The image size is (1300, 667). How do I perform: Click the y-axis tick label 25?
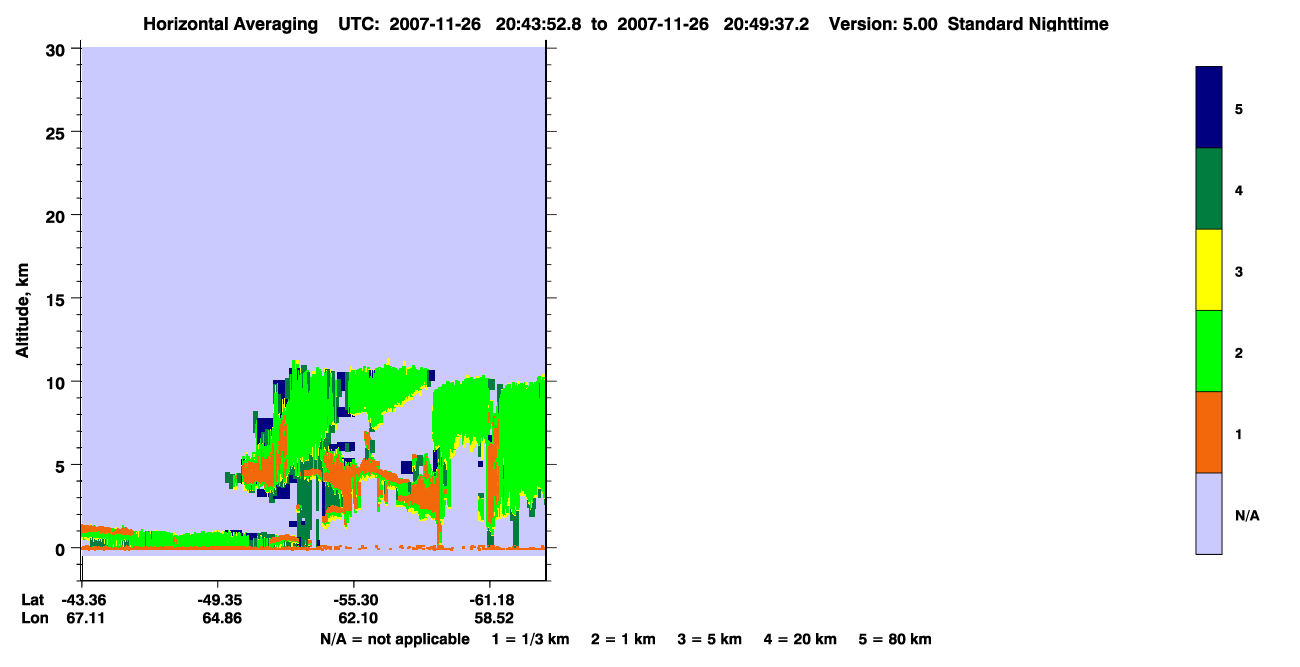(x=58, y=132)
